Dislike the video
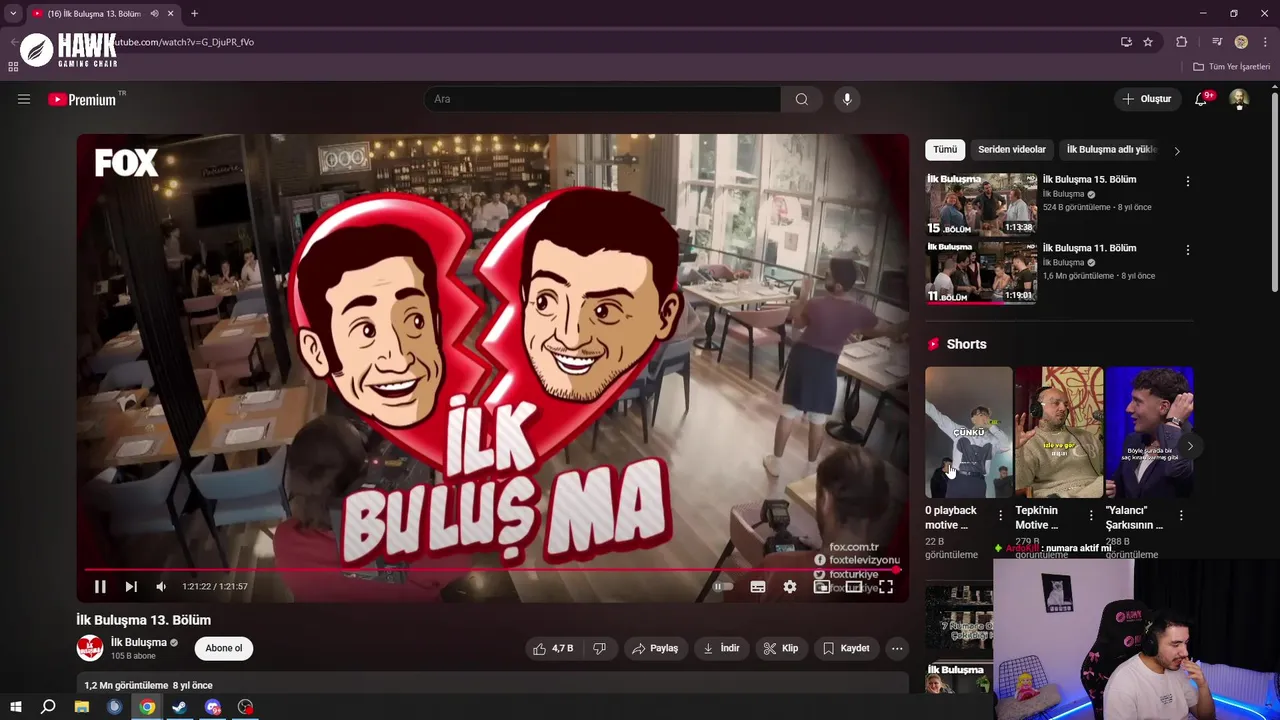 point(599,648)
